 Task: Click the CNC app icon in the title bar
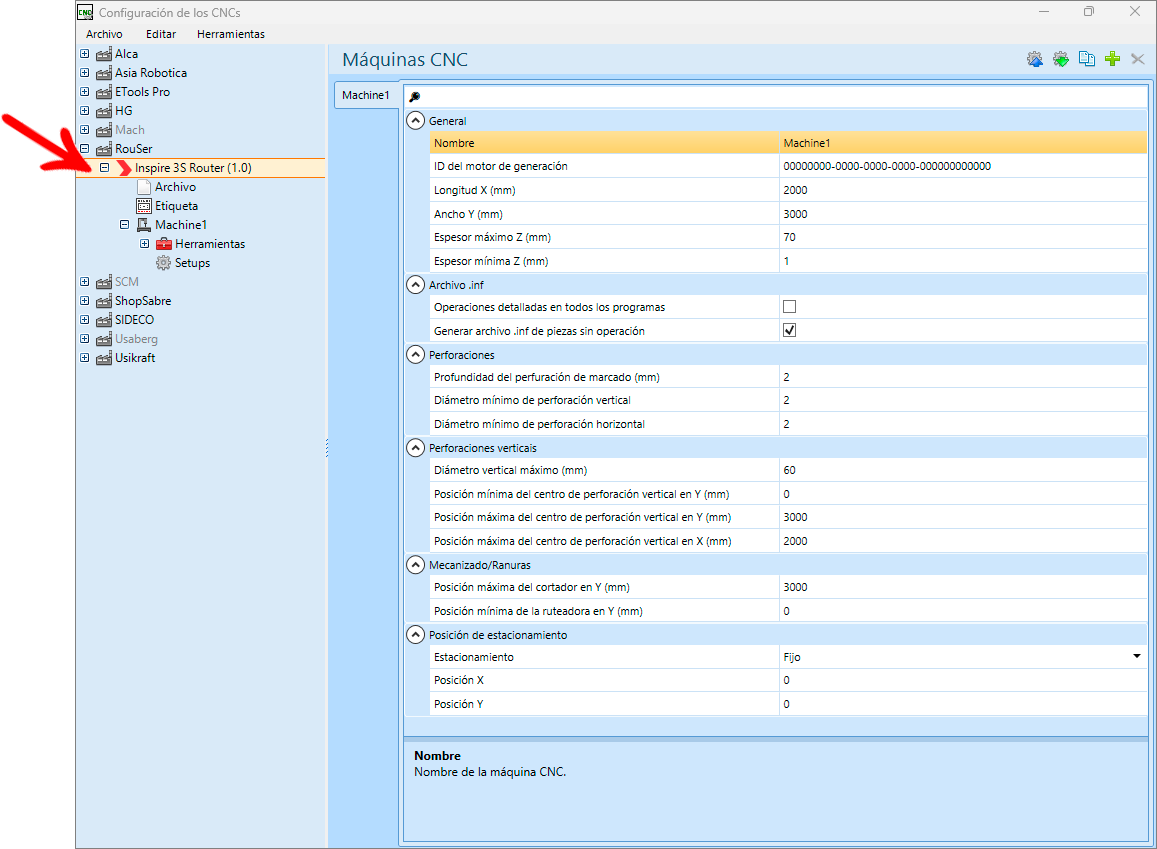coord(86,12)
